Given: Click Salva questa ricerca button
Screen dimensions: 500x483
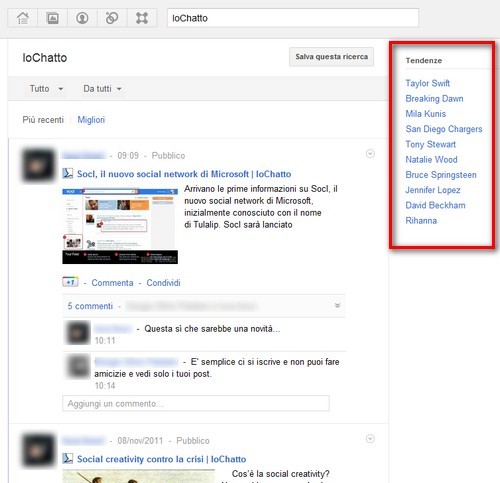Looking at the screenshot, I should [331, 57].
